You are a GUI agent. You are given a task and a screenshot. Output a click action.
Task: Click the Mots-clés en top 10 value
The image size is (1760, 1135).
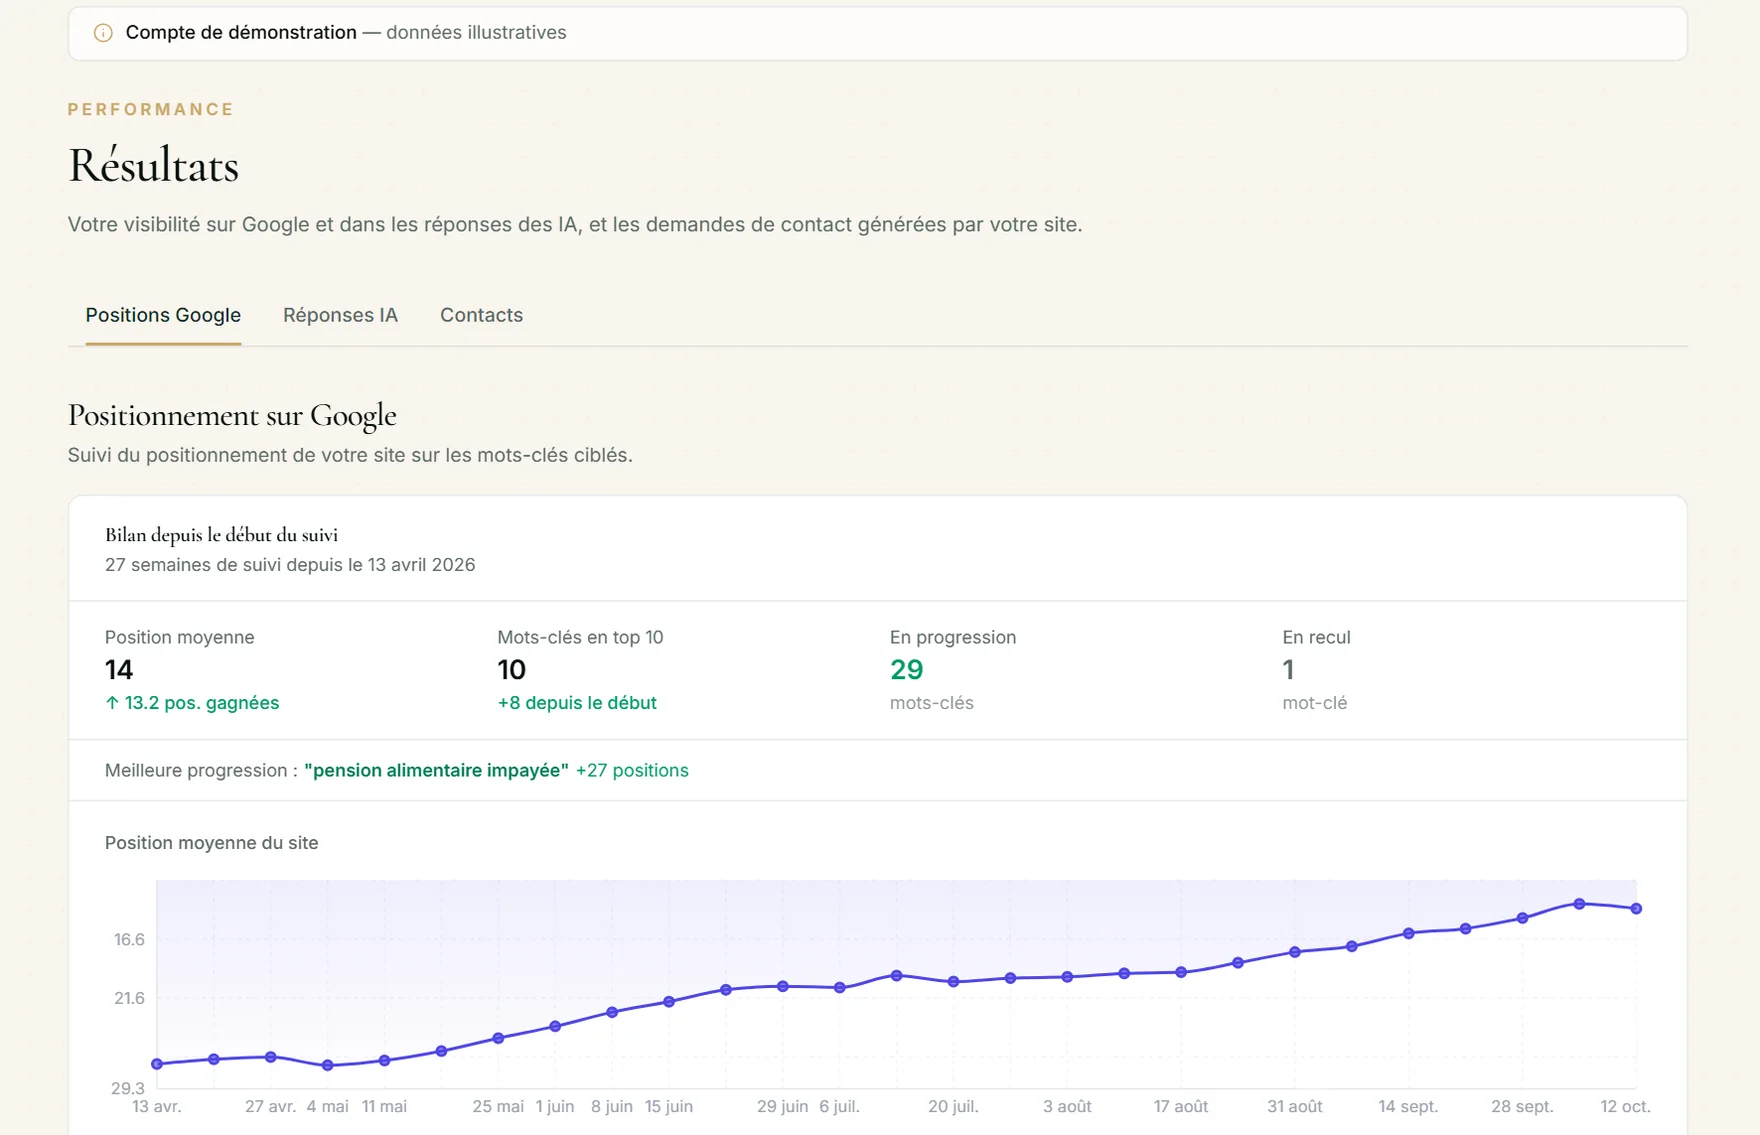click(x=511, y=670)
